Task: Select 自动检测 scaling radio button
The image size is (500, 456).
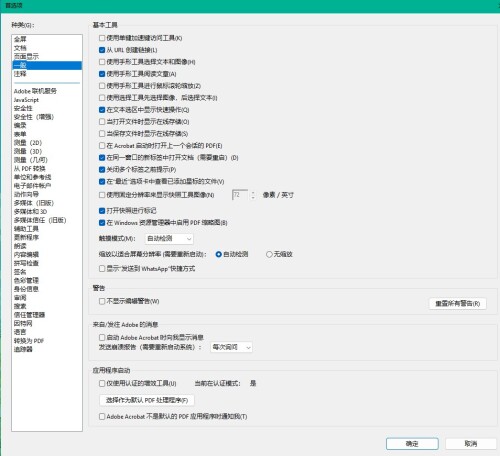Action: [219, 254]
